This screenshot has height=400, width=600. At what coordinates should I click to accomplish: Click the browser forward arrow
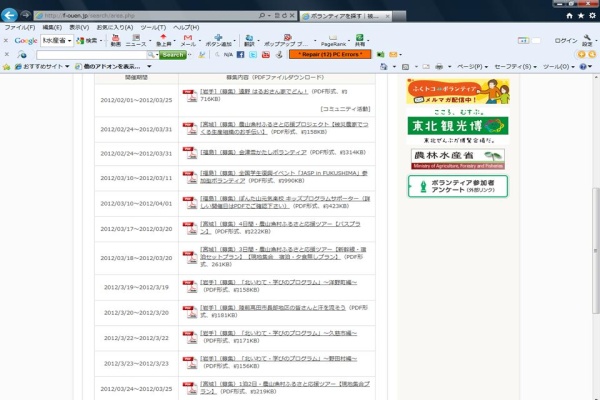pyautogui.click(x=25, y=15)
